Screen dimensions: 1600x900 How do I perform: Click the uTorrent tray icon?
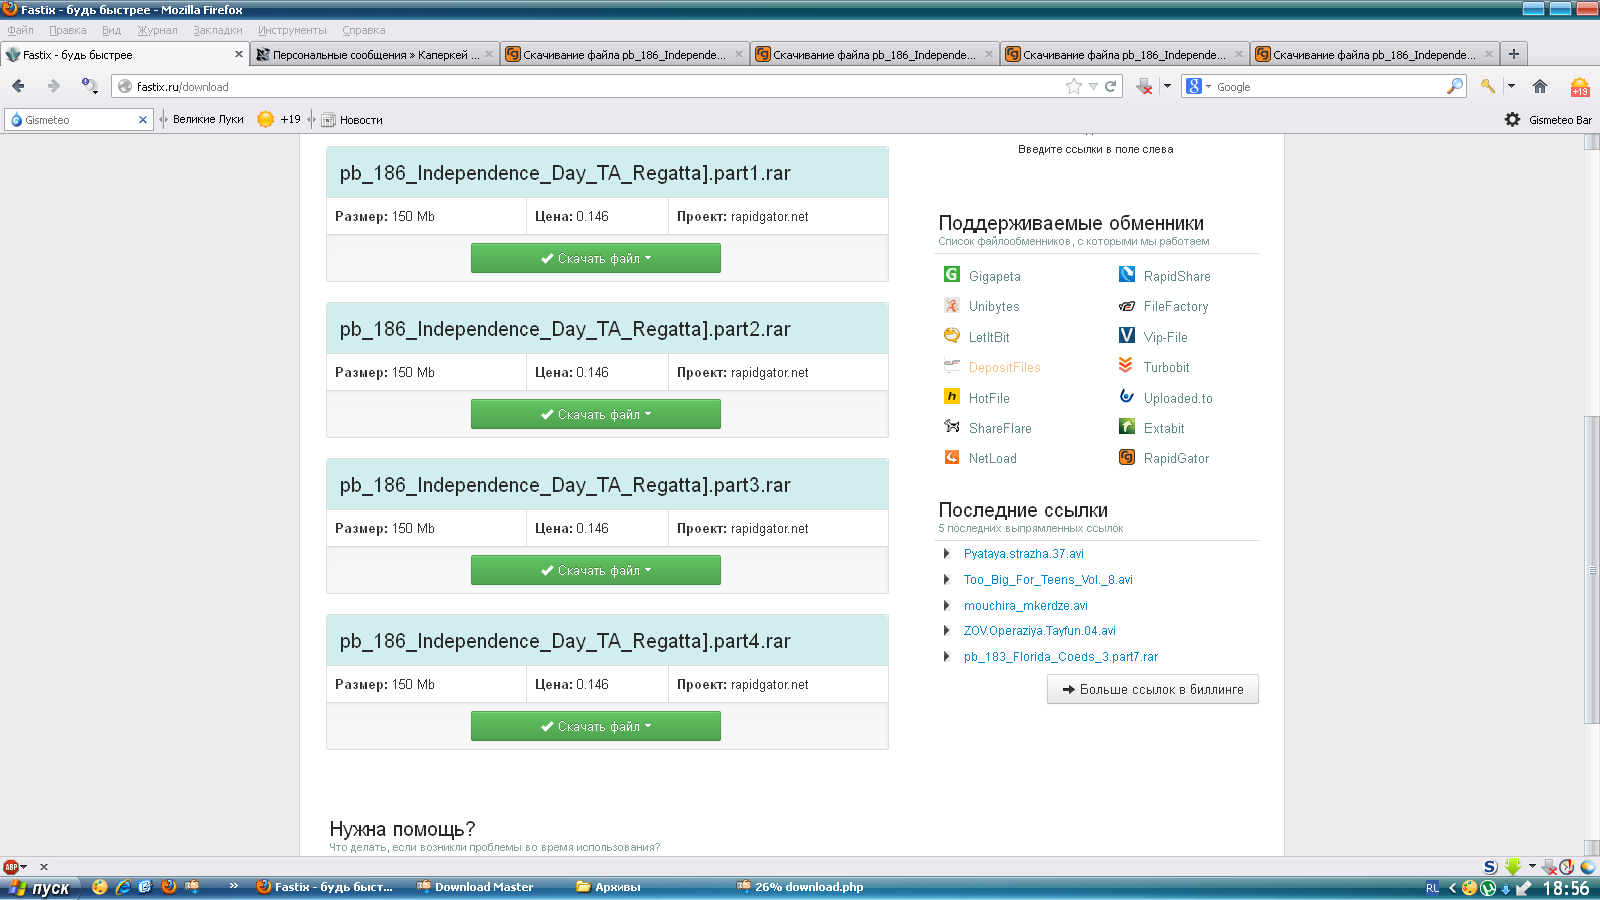pyautogui.click(x=1488, y=888)
